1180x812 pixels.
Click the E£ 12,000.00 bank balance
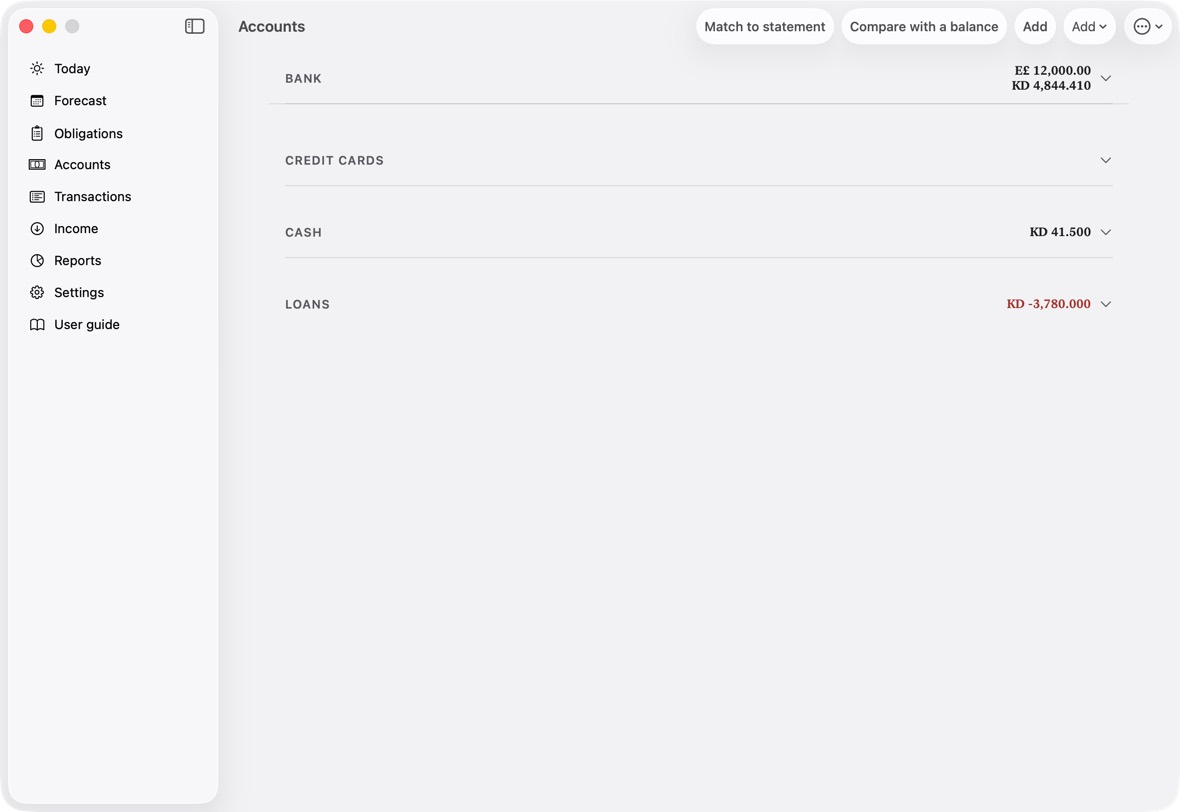(x=1052, y=71)
